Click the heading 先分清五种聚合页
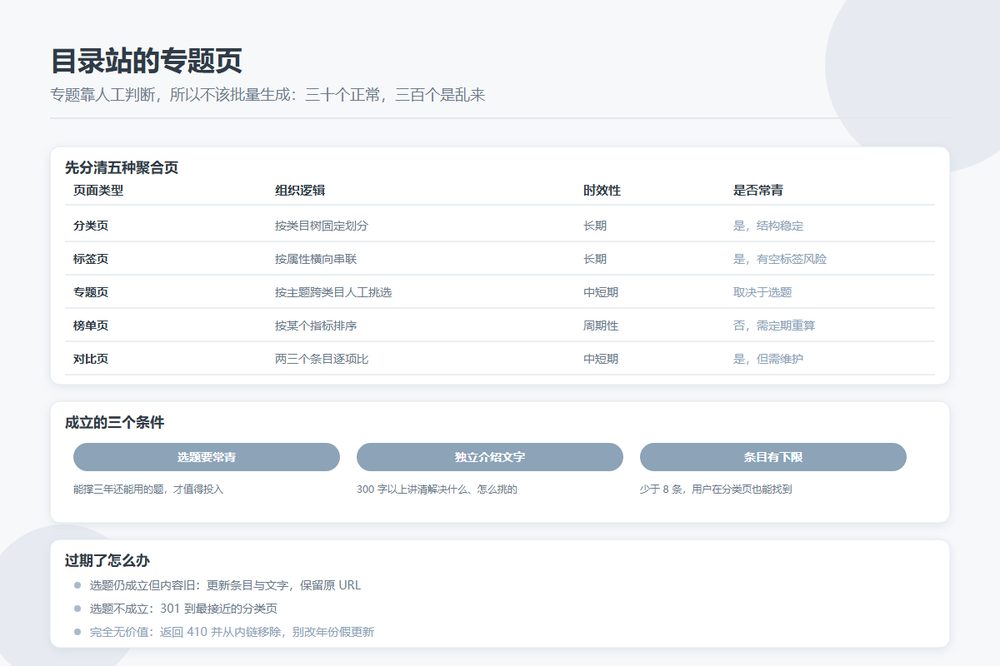 pos(121,168)
